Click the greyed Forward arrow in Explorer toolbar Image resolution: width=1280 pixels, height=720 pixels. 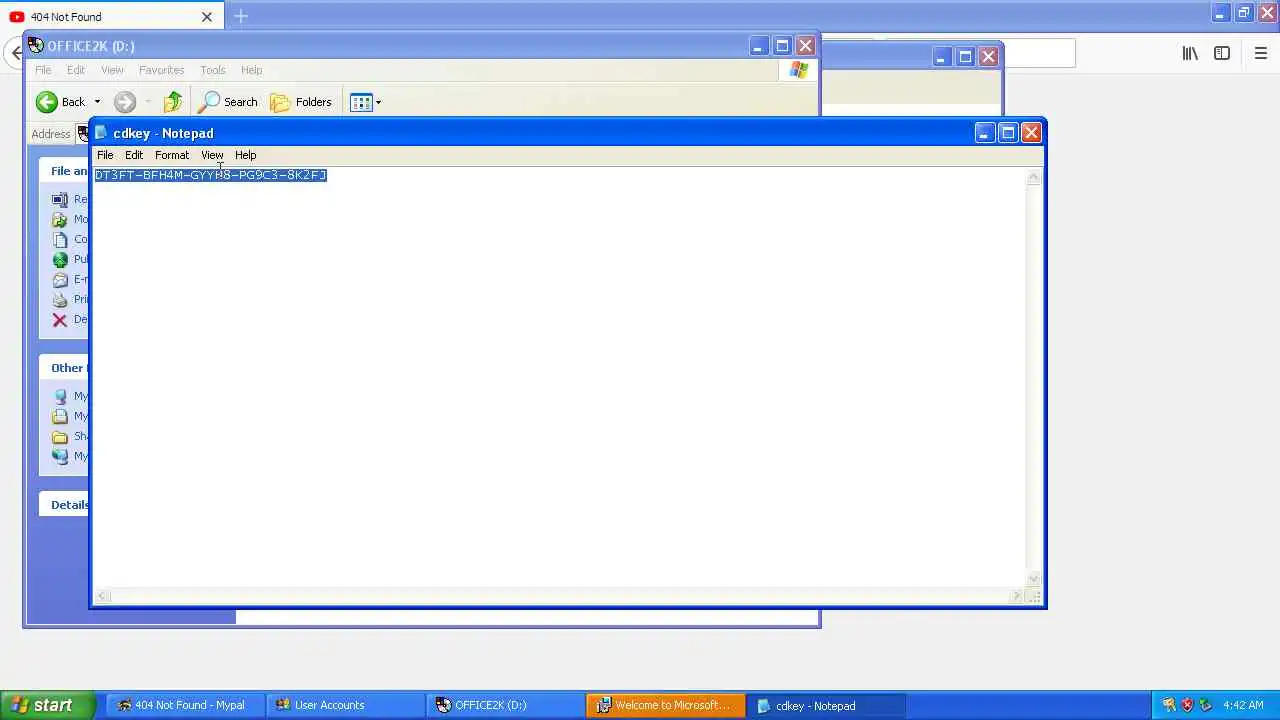click(124, 102)
